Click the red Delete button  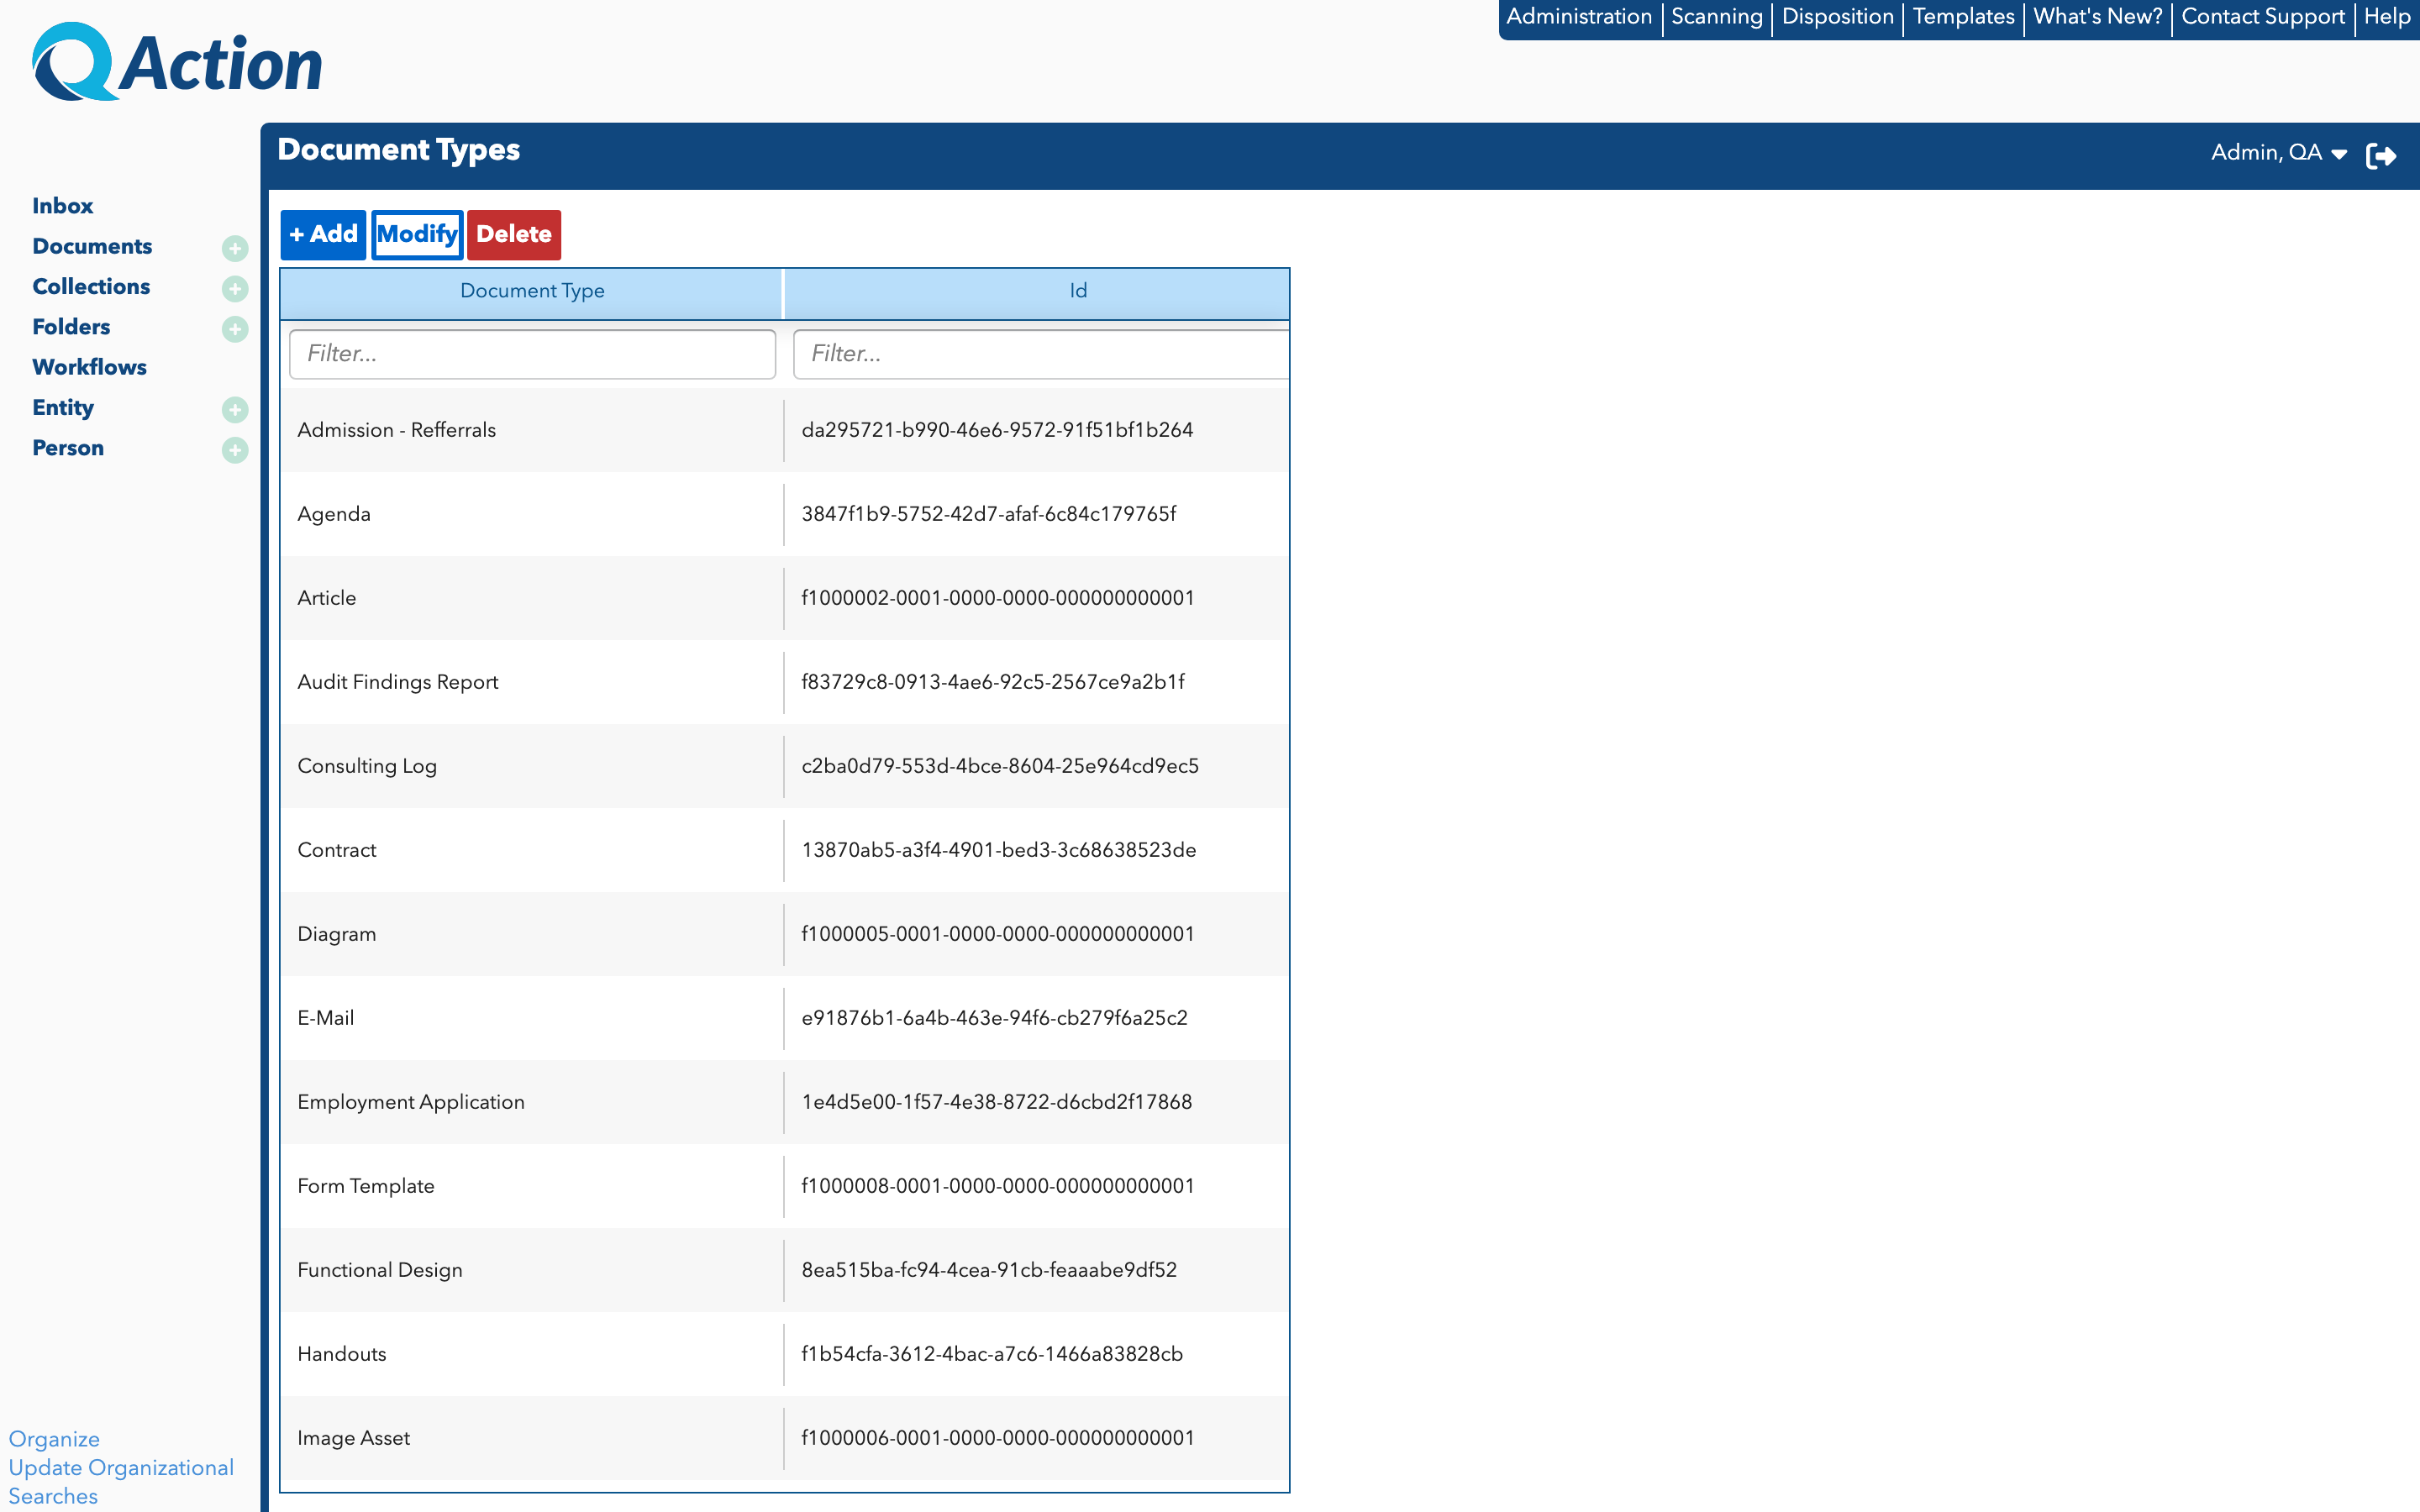pos(514,234)
